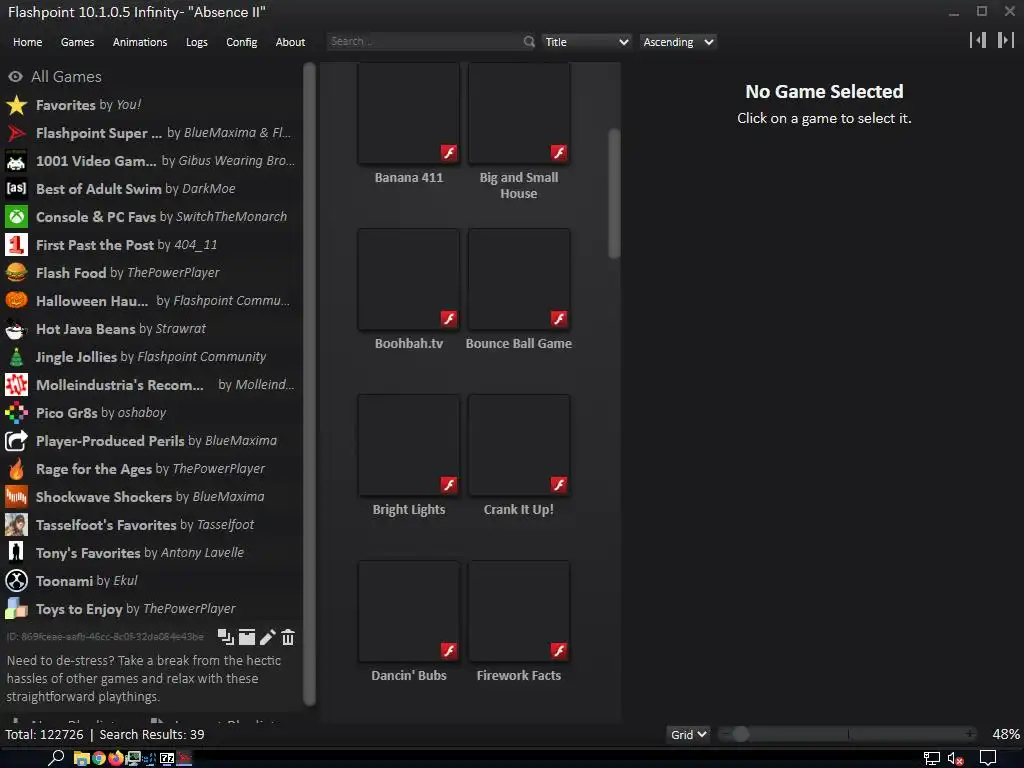The image size is (1024, 768).
Task: Toggle the left sidebar visibility button
Action: point(978,40)
